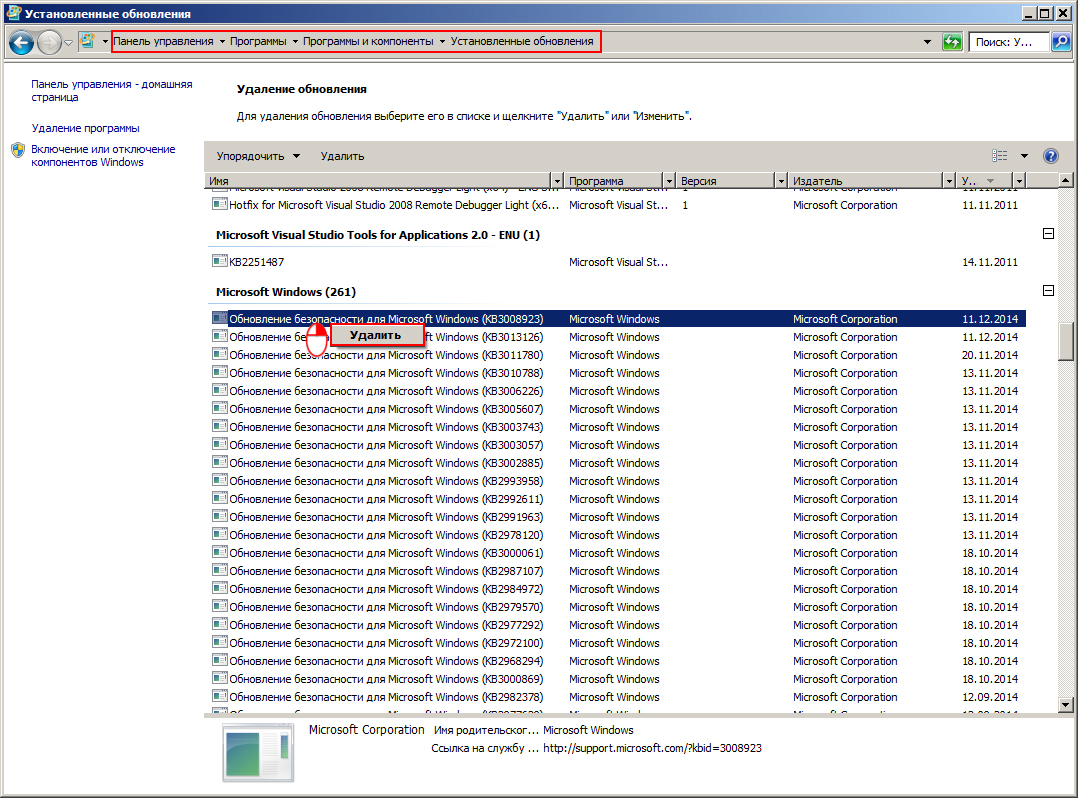
Task: Open the Удаление программы link
Action: (85, 128)
